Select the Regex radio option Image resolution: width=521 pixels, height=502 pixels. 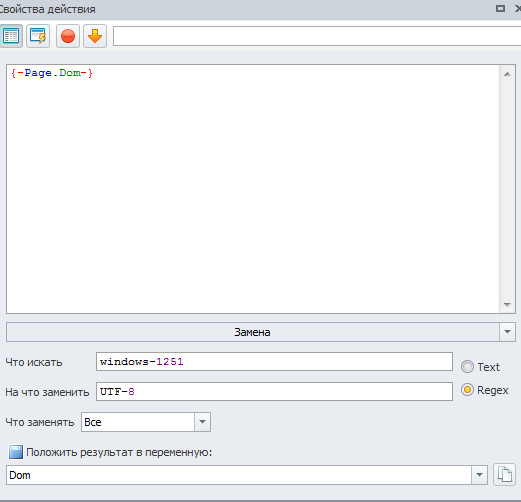[x=467, y=390]
